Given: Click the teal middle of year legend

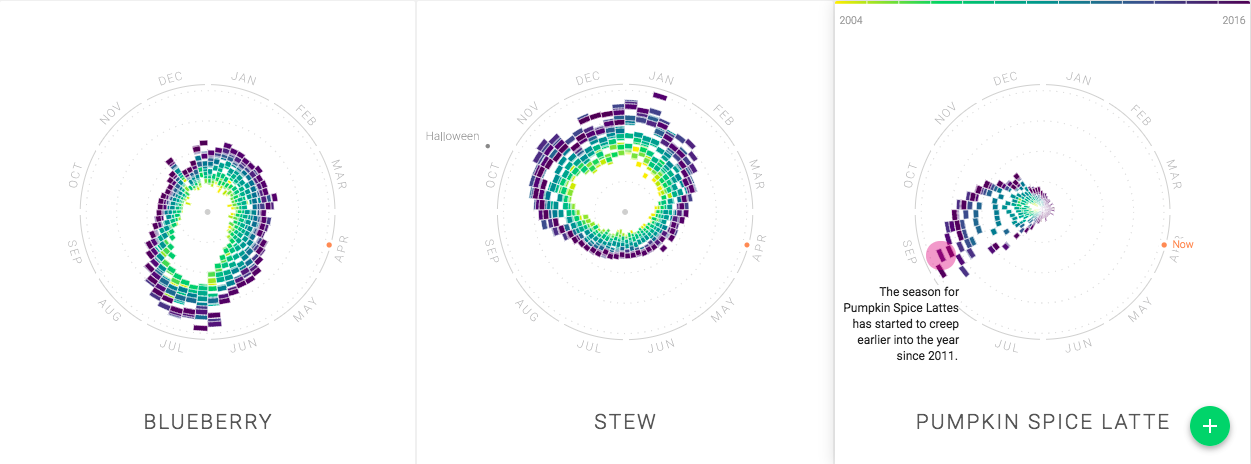Looking at the screenshot, I should [x=1043, y=2].
